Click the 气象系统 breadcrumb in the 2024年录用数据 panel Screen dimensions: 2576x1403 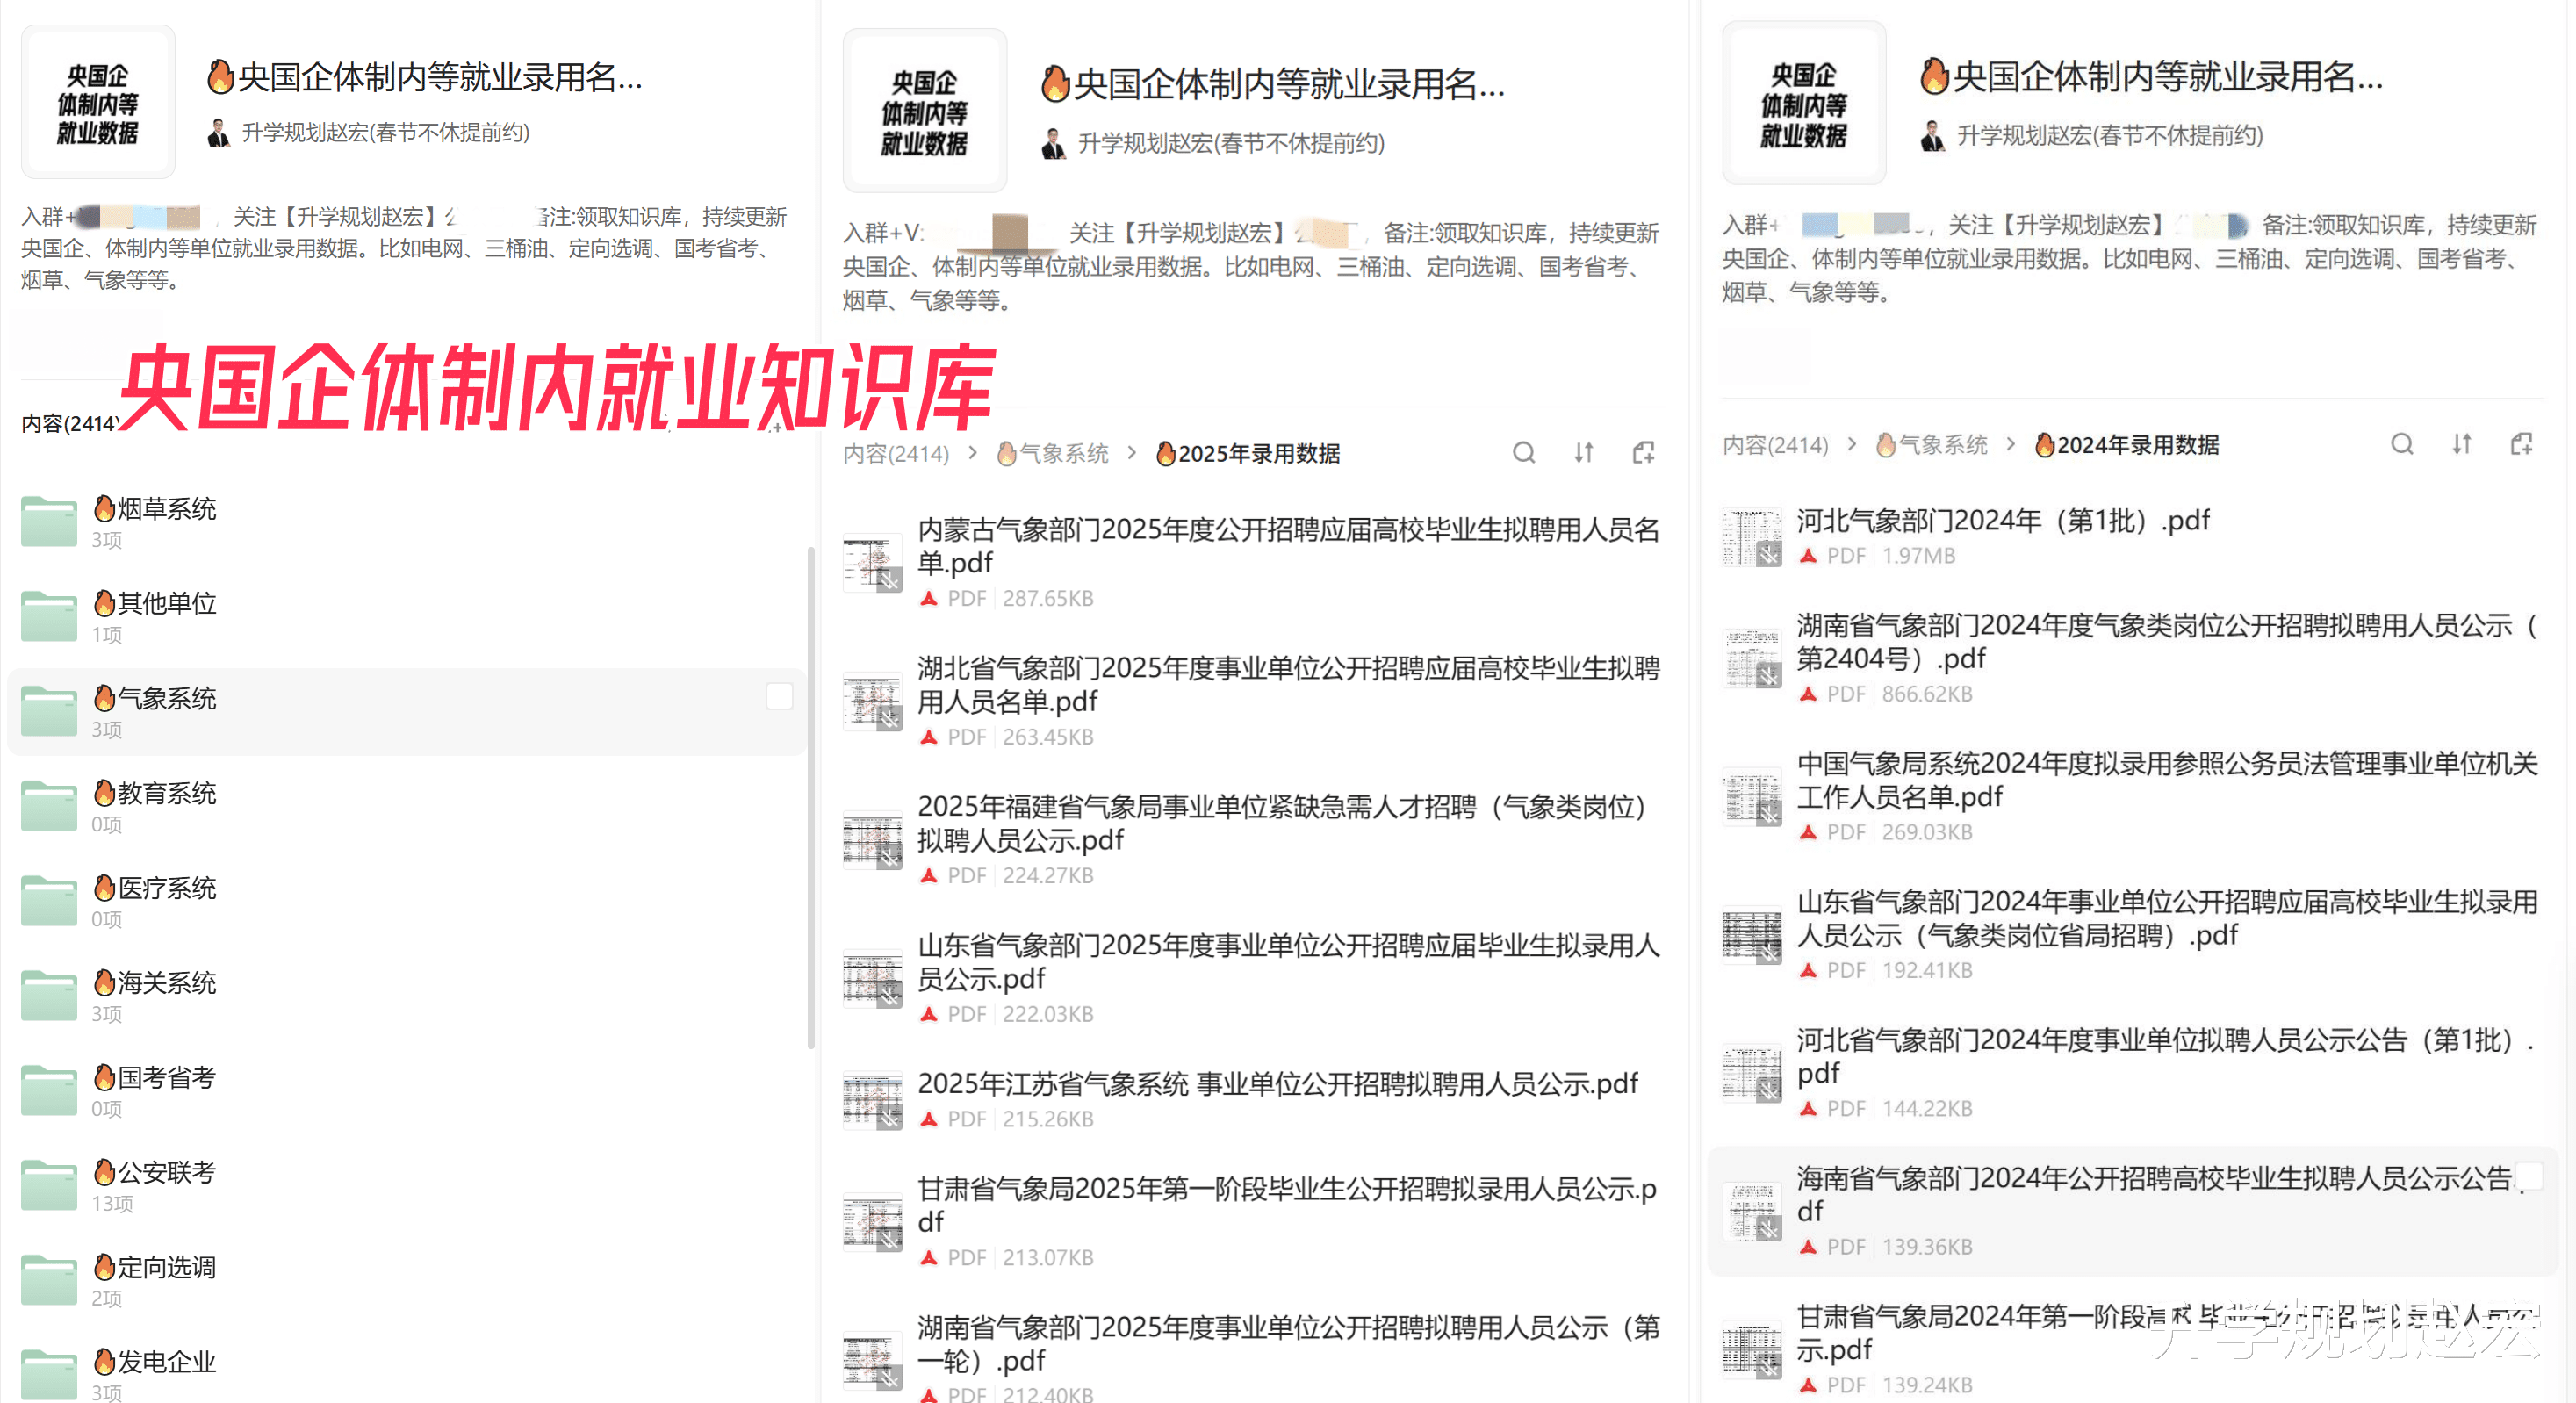pyautogui.click(x=1933, y=445)
